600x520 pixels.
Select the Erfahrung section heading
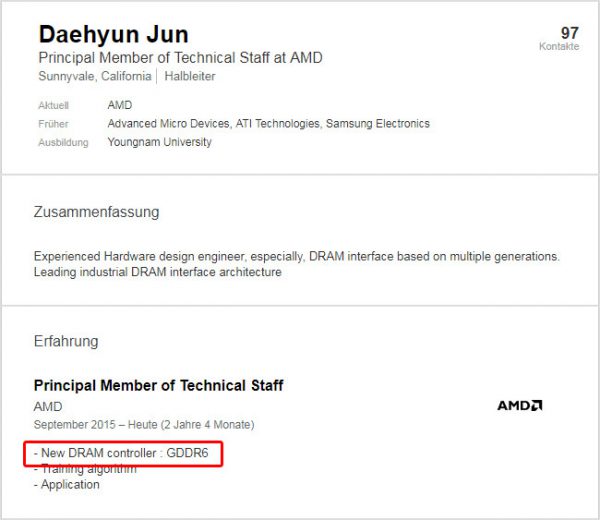coord(66,341)
